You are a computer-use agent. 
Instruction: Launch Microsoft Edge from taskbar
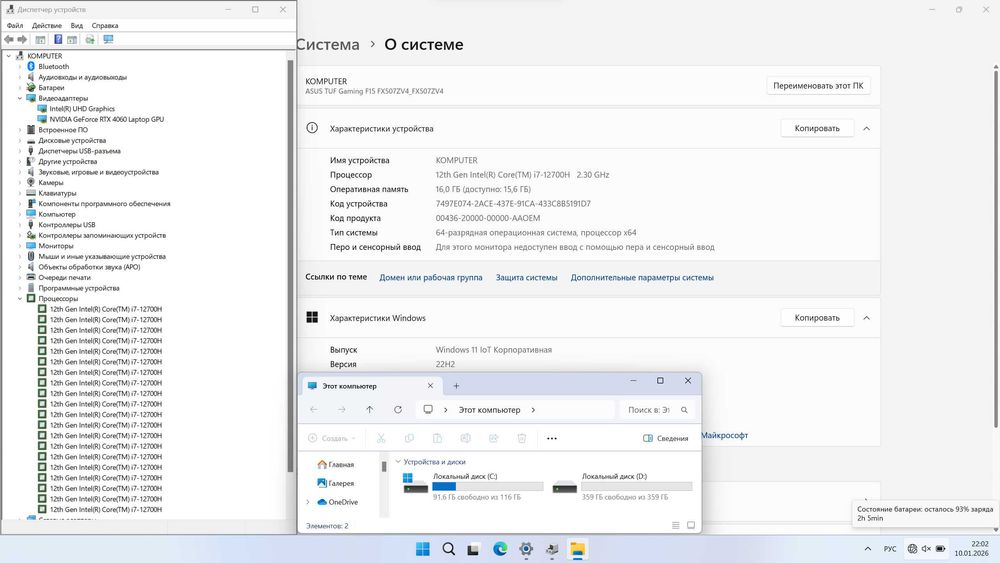500,549
